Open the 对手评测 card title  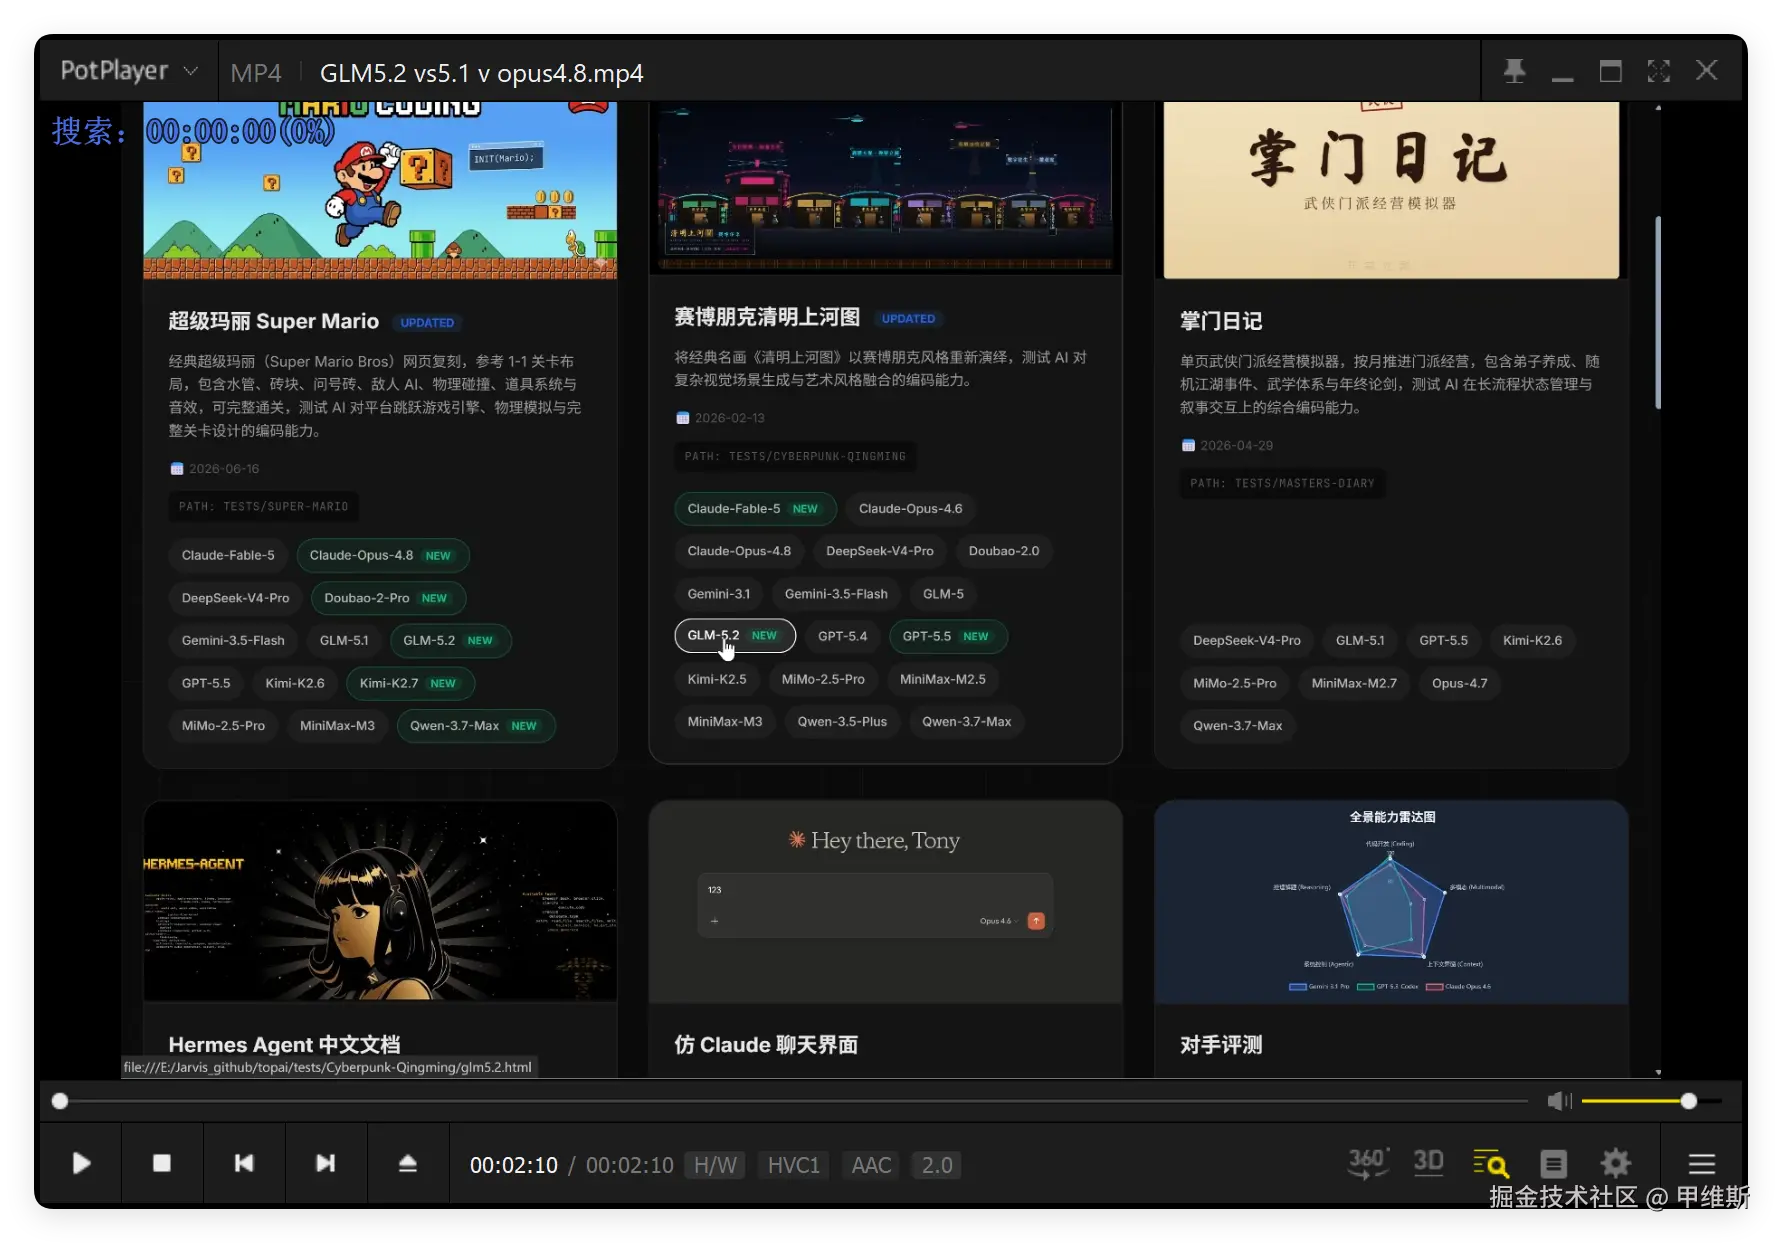[1221, 1045]
